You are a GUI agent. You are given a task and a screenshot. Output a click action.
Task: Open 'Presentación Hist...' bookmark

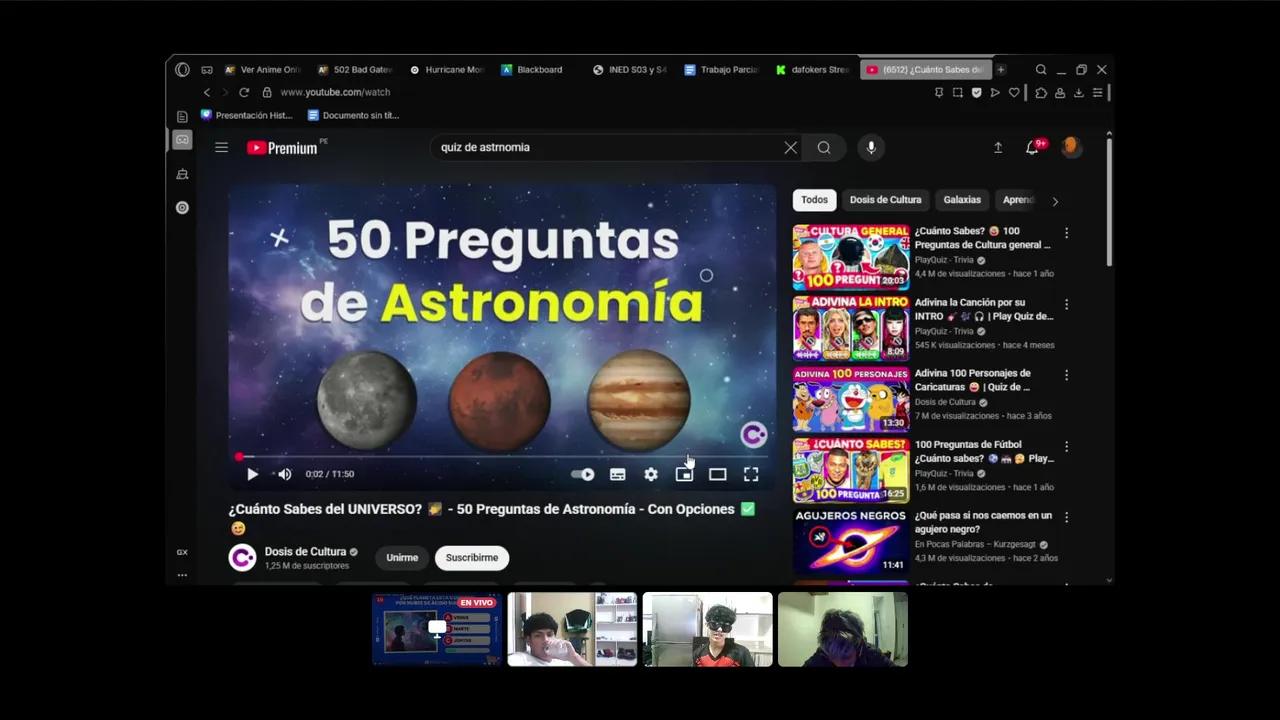coord(247,115)
